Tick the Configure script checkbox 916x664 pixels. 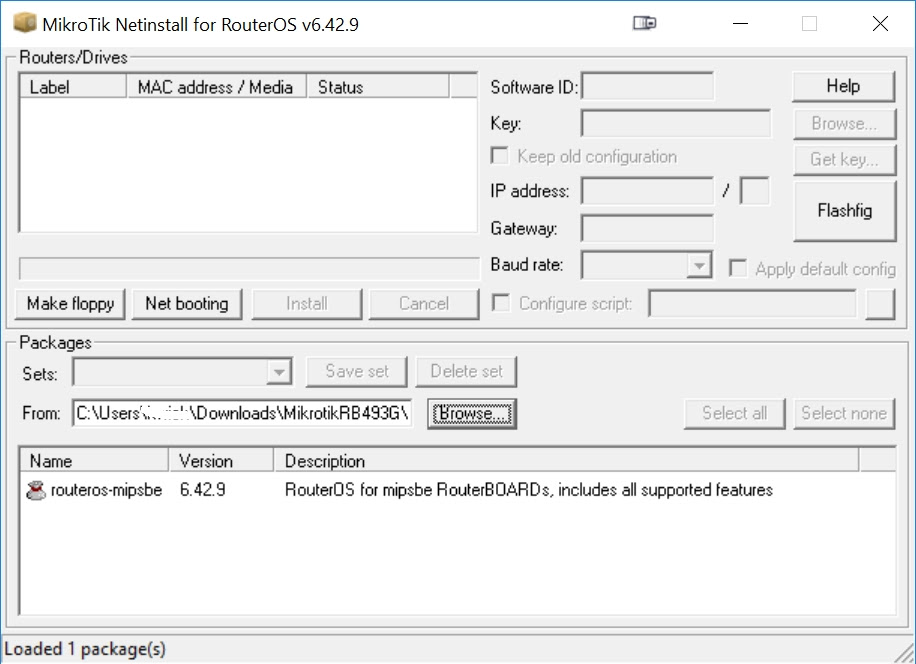501,303
